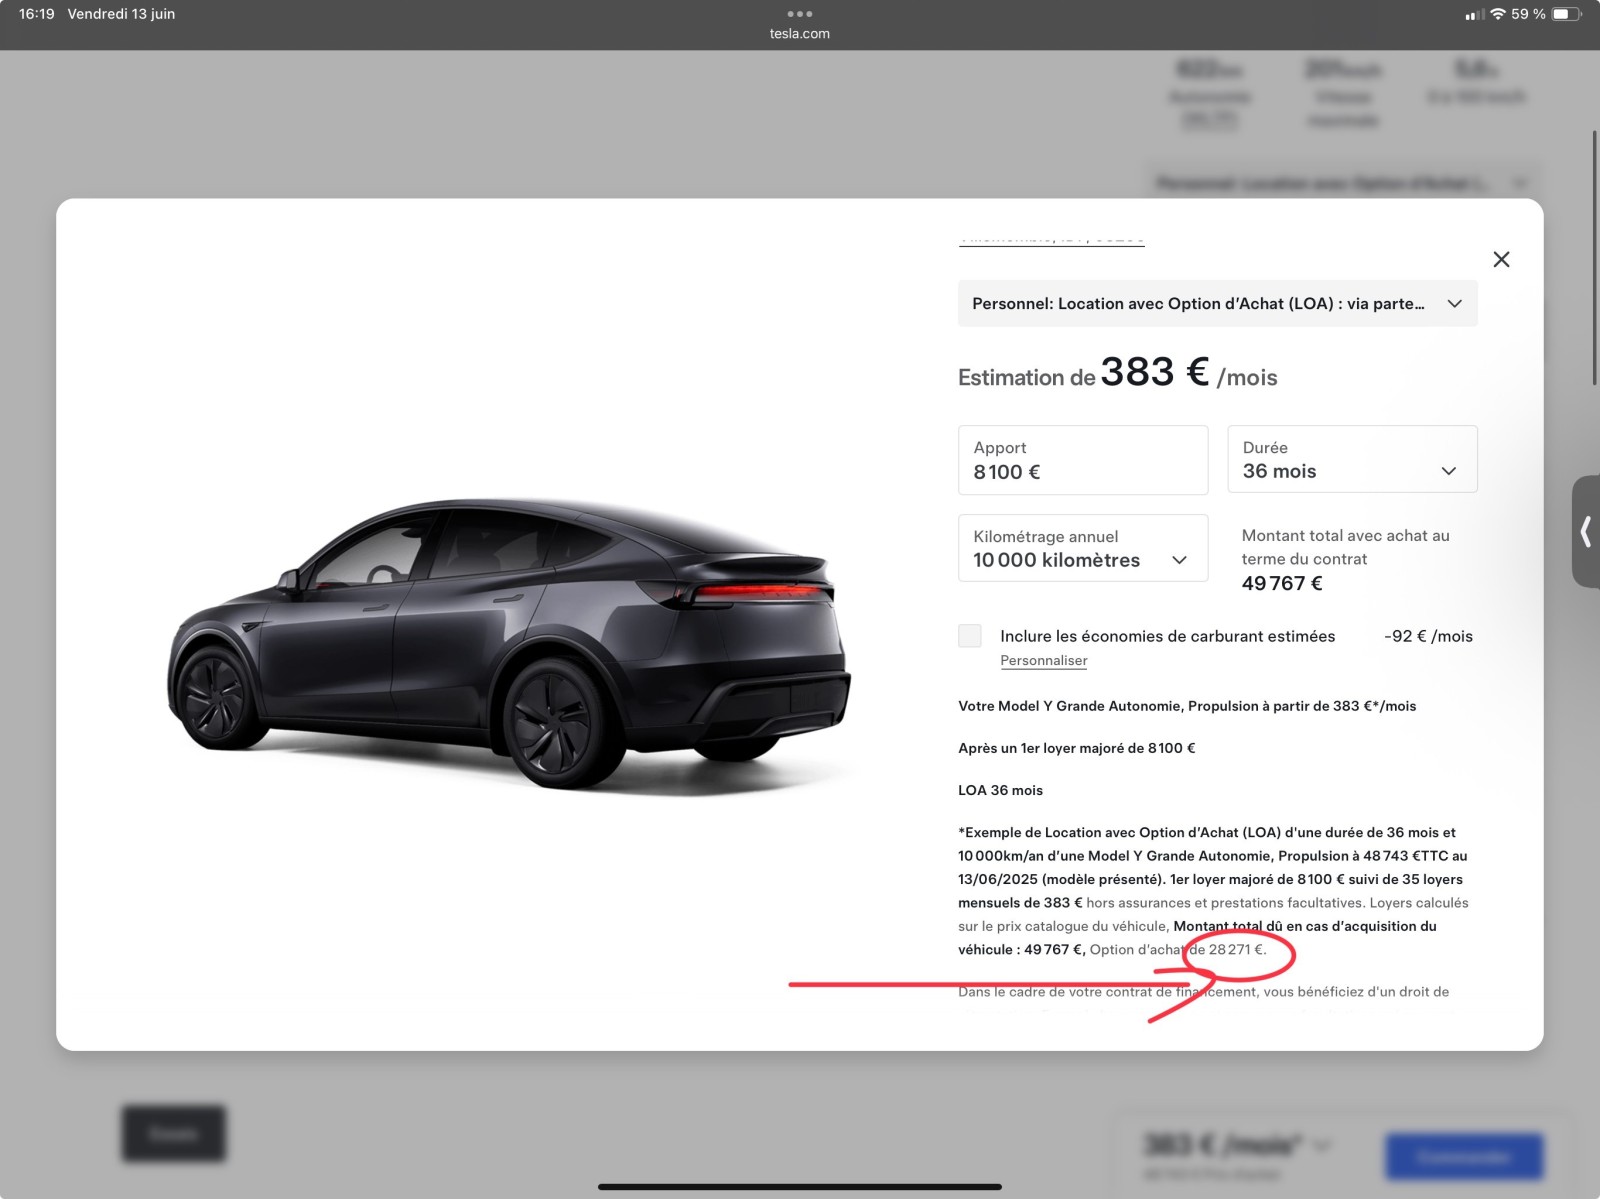Edit the Apport 8 100 € field
This screenshot has height=1199, width=1600.
(1083, 460)
